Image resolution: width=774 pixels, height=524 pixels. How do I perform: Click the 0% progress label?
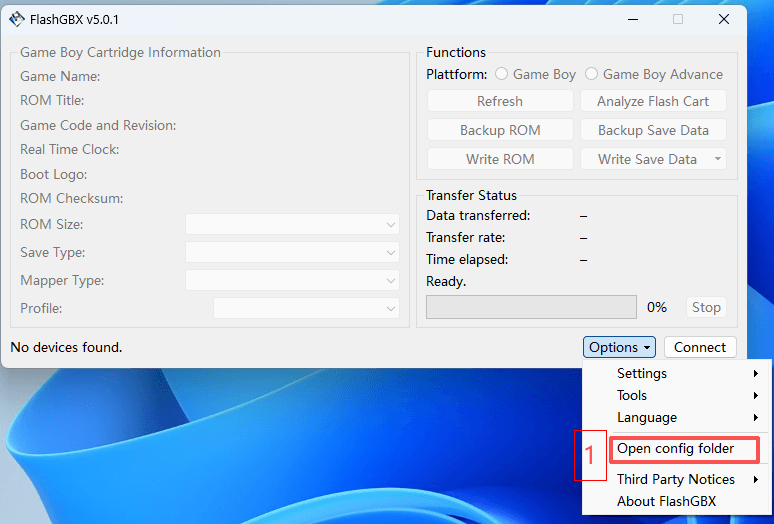point(657,307)
